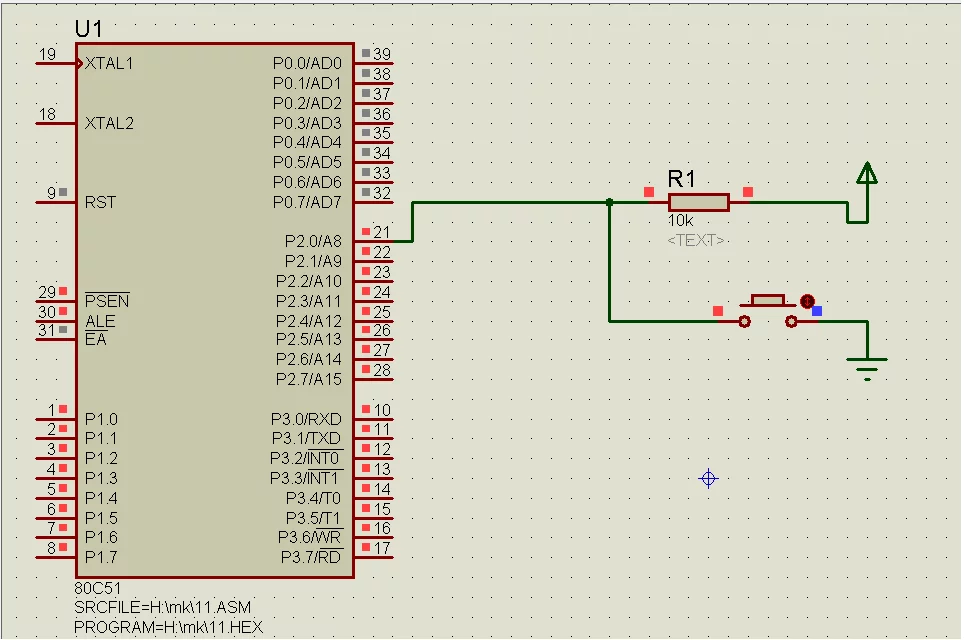Click the SRCFILE=H:\mk\11.ASM property text
This screenshot has height=640, width=964.
point(163,607)
